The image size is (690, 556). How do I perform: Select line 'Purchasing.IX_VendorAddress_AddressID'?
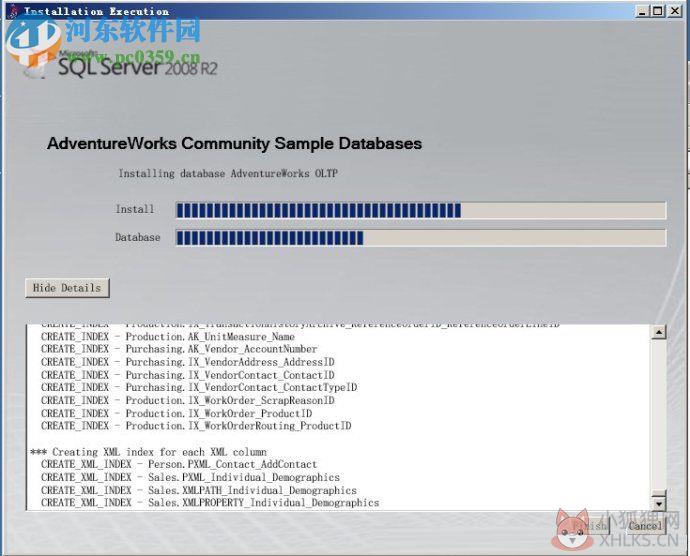pos(187,362)
